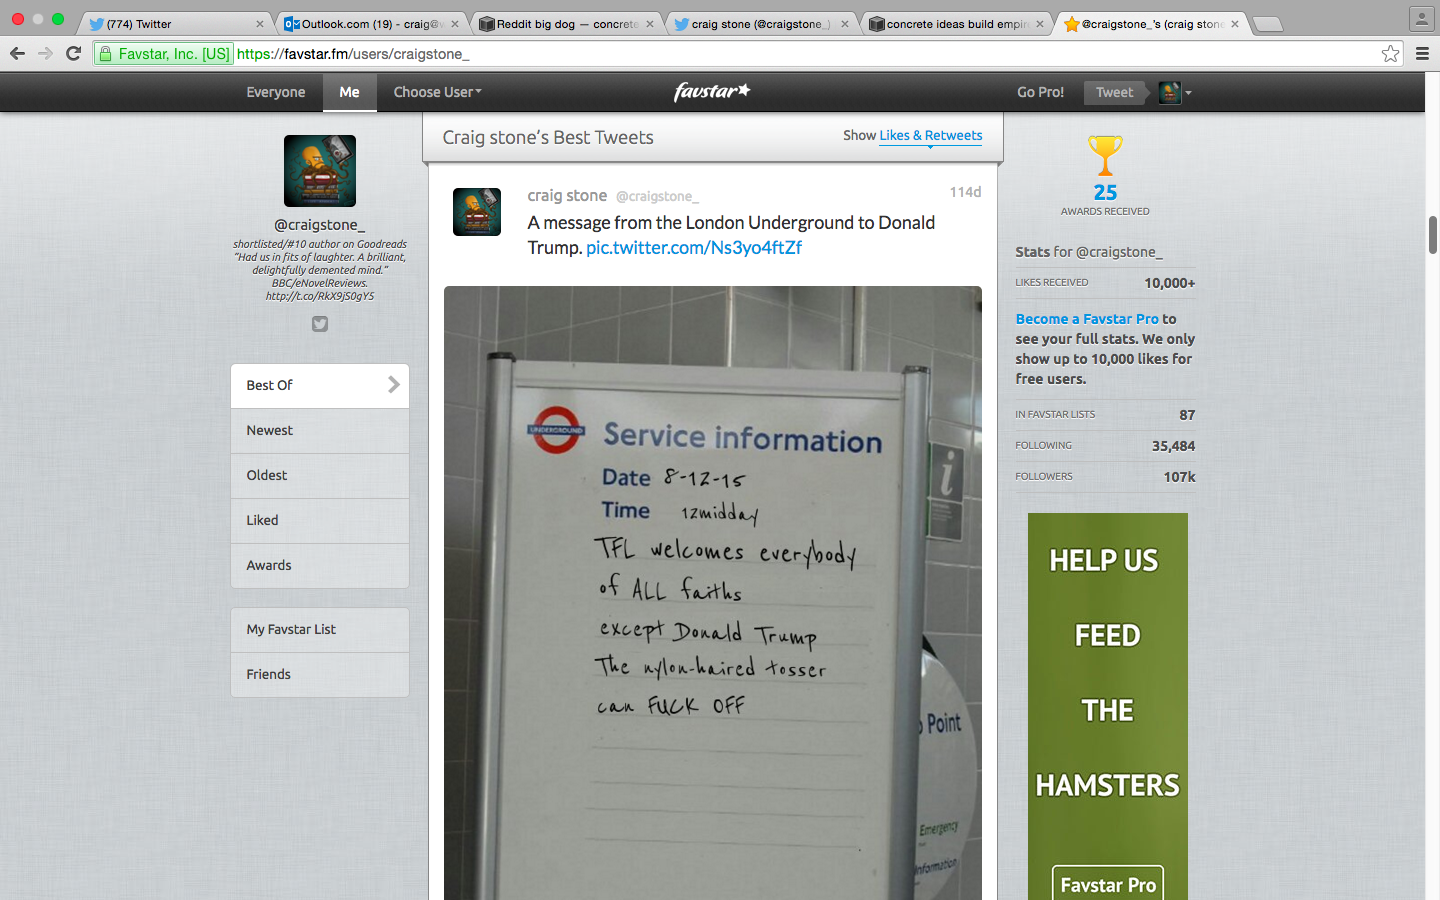1440x900 pixels.
Task: Open the Service information tweet photo
Action: click(x=713, y=593)
